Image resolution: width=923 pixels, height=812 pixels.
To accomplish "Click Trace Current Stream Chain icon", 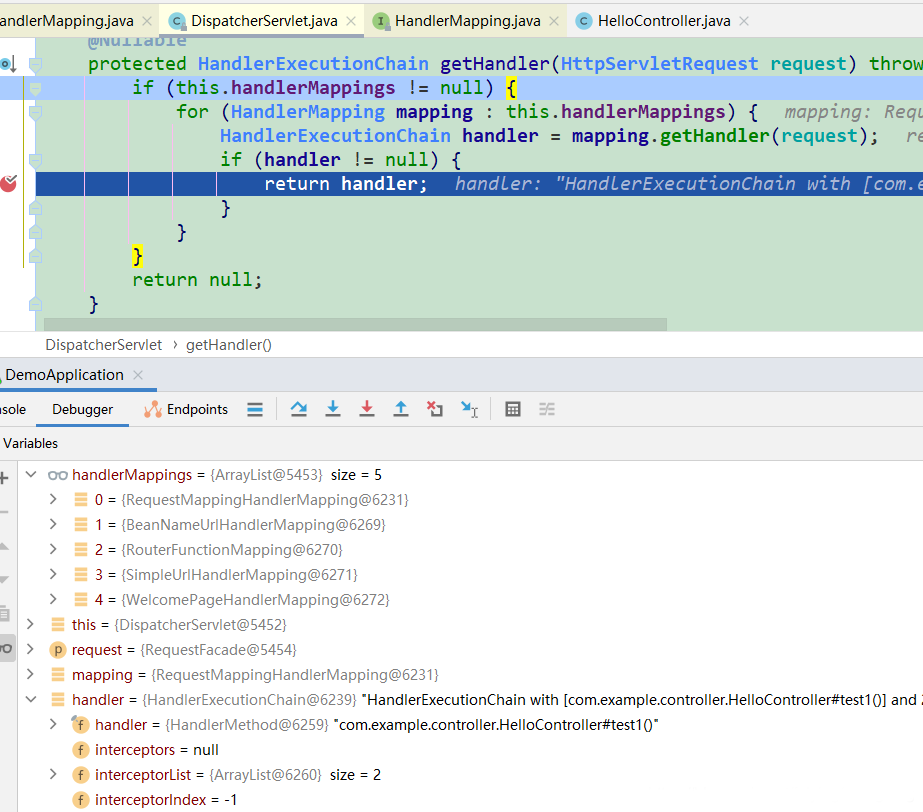I will coord(547,409).
